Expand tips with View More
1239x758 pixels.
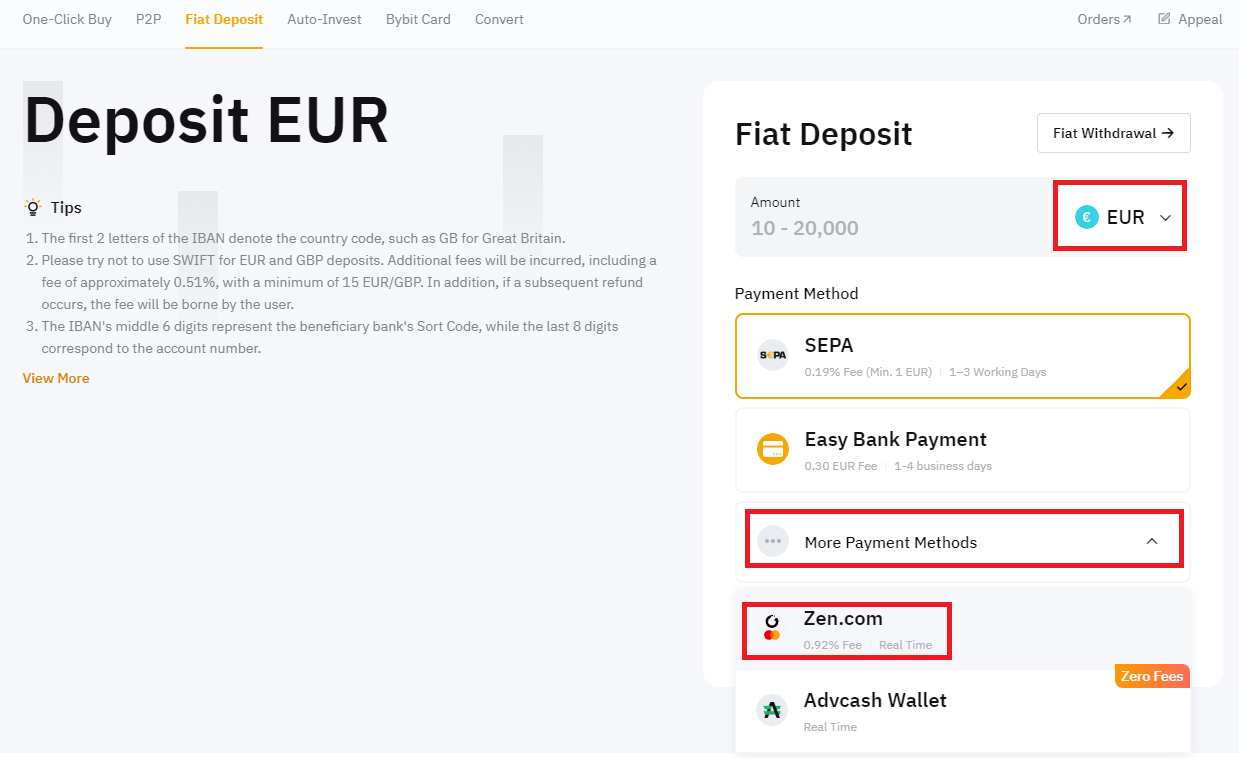point(56,378)
